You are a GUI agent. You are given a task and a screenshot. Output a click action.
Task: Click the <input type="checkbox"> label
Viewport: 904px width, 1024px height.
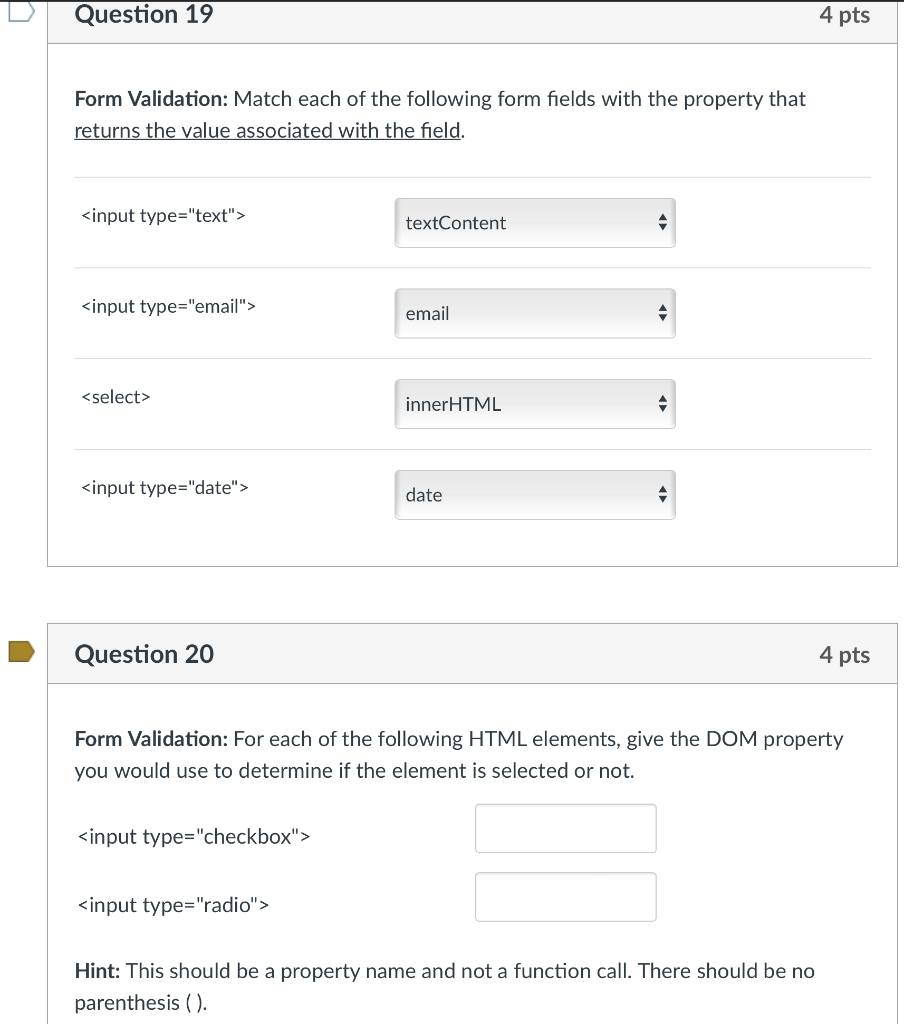(x=194, y=837)
